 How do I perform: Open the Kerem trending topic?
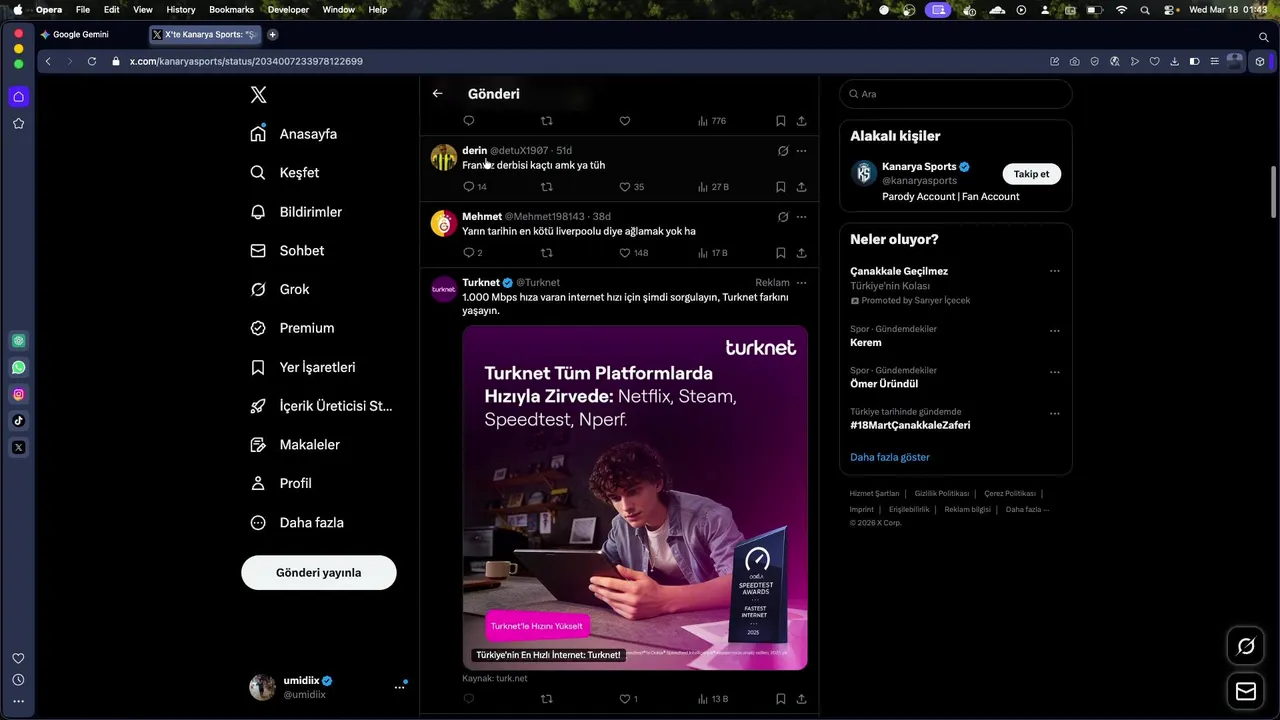[x=866, y=343]
